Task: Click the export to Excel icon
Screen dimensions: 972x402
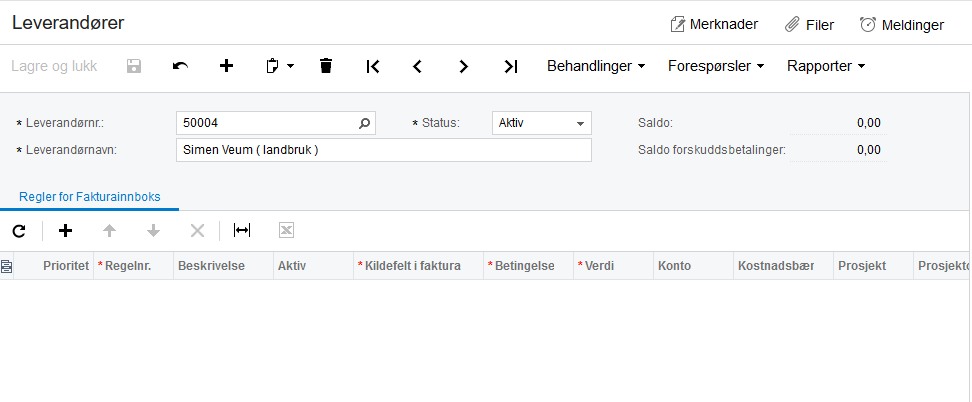Action: tap(286, 231)
